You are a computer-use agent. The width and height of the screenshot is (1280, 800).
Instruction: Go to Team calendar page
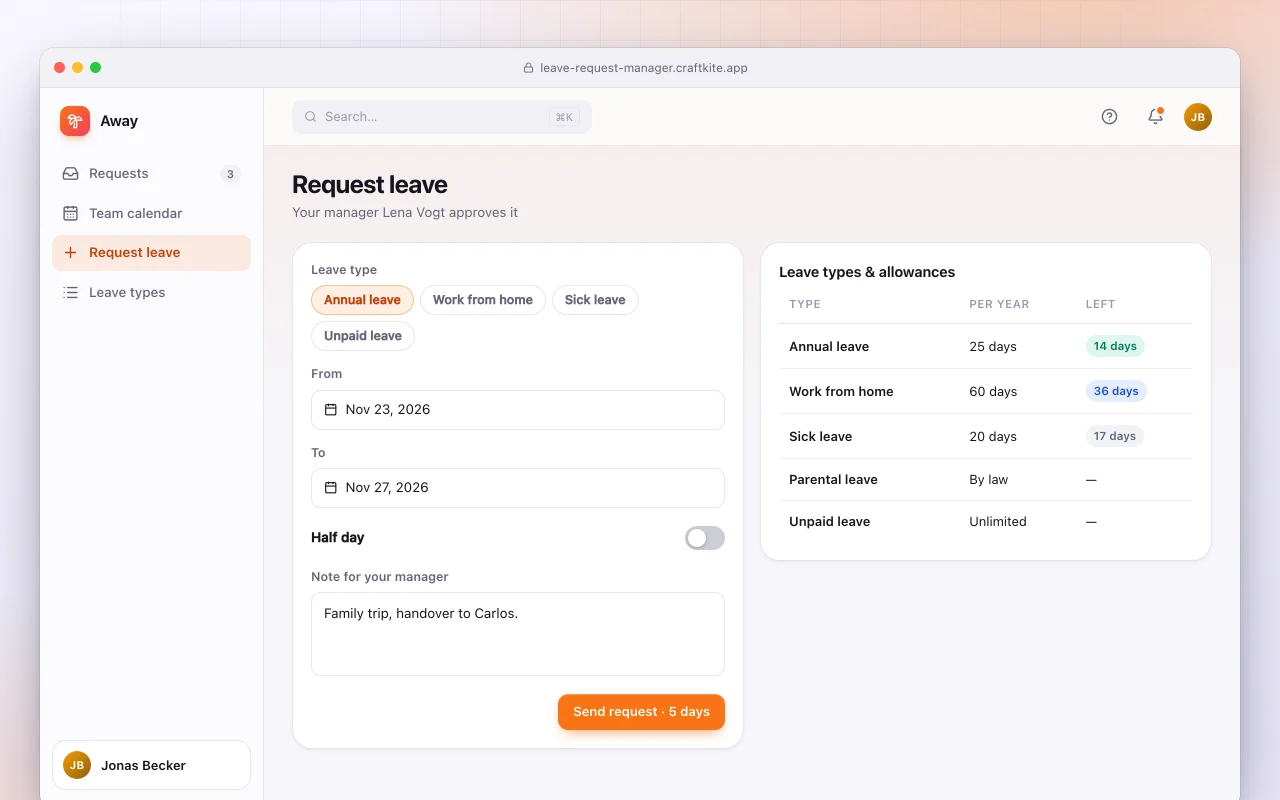(151, 213)
